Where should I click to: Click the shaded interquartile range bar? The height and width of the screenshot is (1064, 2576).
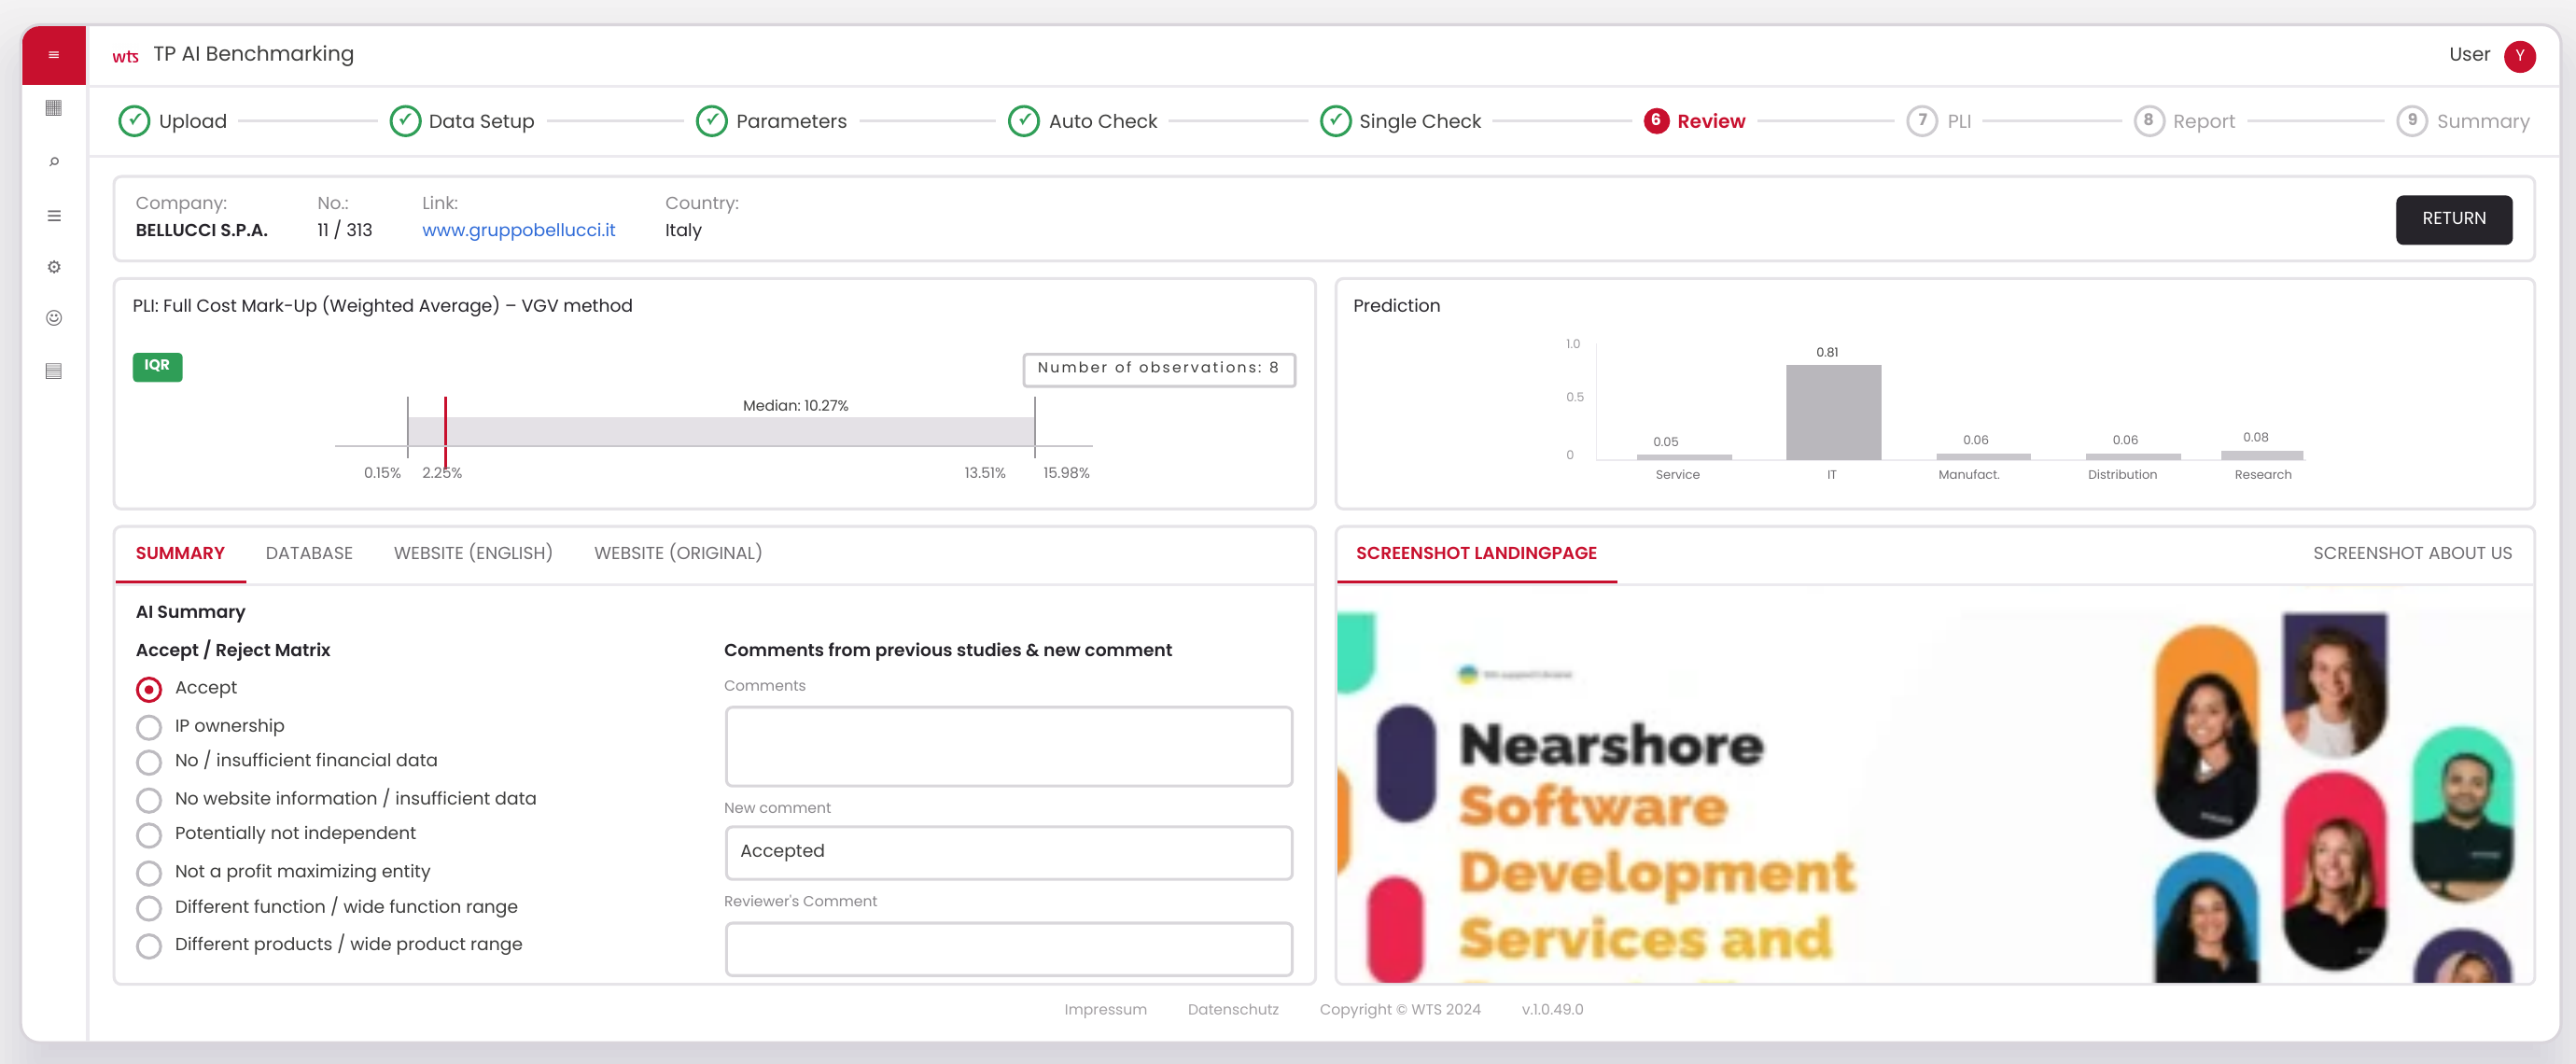pyautogui.click(x=721, y=432)
